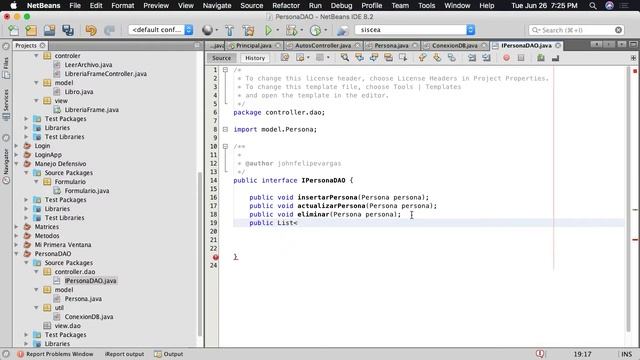
Task: Click the Services sidebar tab
Action: point(6,104)
